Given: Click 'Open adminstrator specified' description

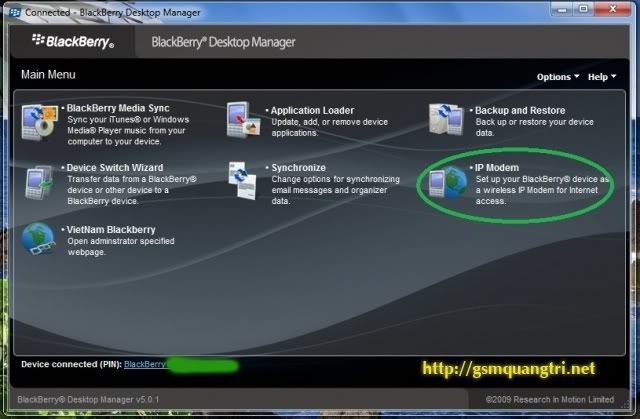Looking at the screenshot, I should tap(121, 241).
